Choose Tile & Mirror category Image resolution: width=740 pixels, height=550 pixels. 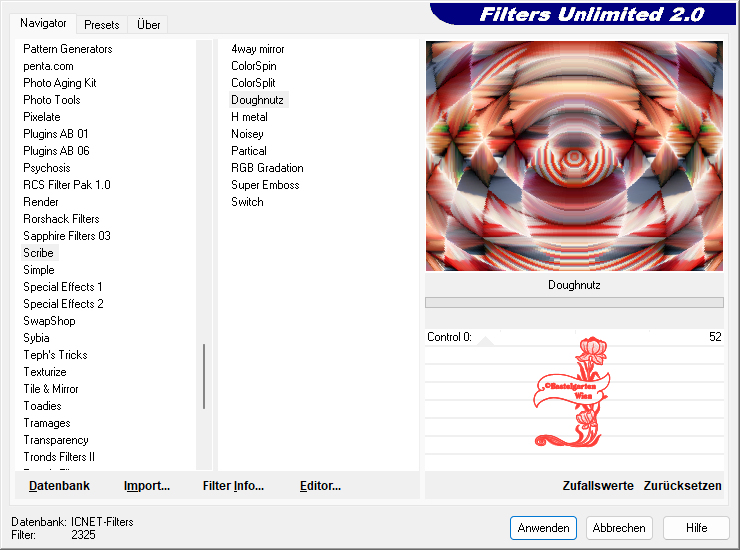point(51,389)
